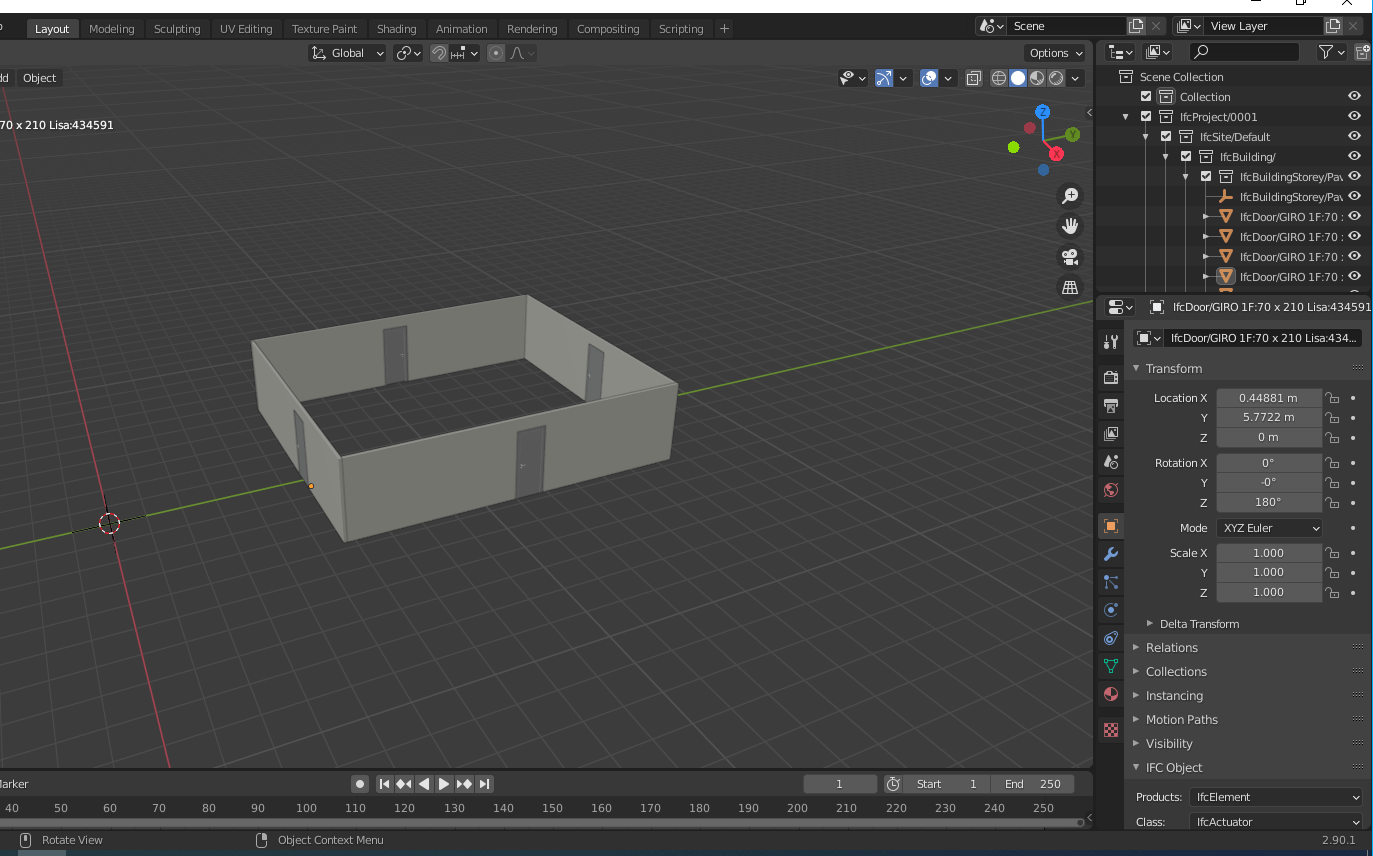Image resolution: width=1373 pixels, height=856 pixels.
Task: Open the World properties tab
Action: tap(1110, 490)
